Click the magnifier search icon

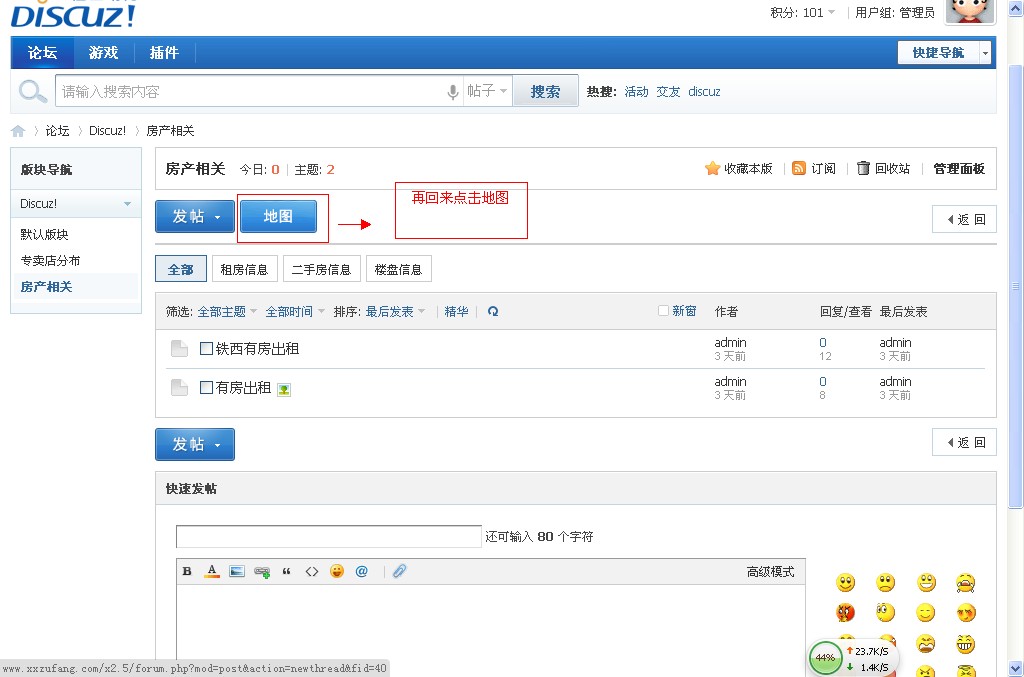[x=32, y=91]
